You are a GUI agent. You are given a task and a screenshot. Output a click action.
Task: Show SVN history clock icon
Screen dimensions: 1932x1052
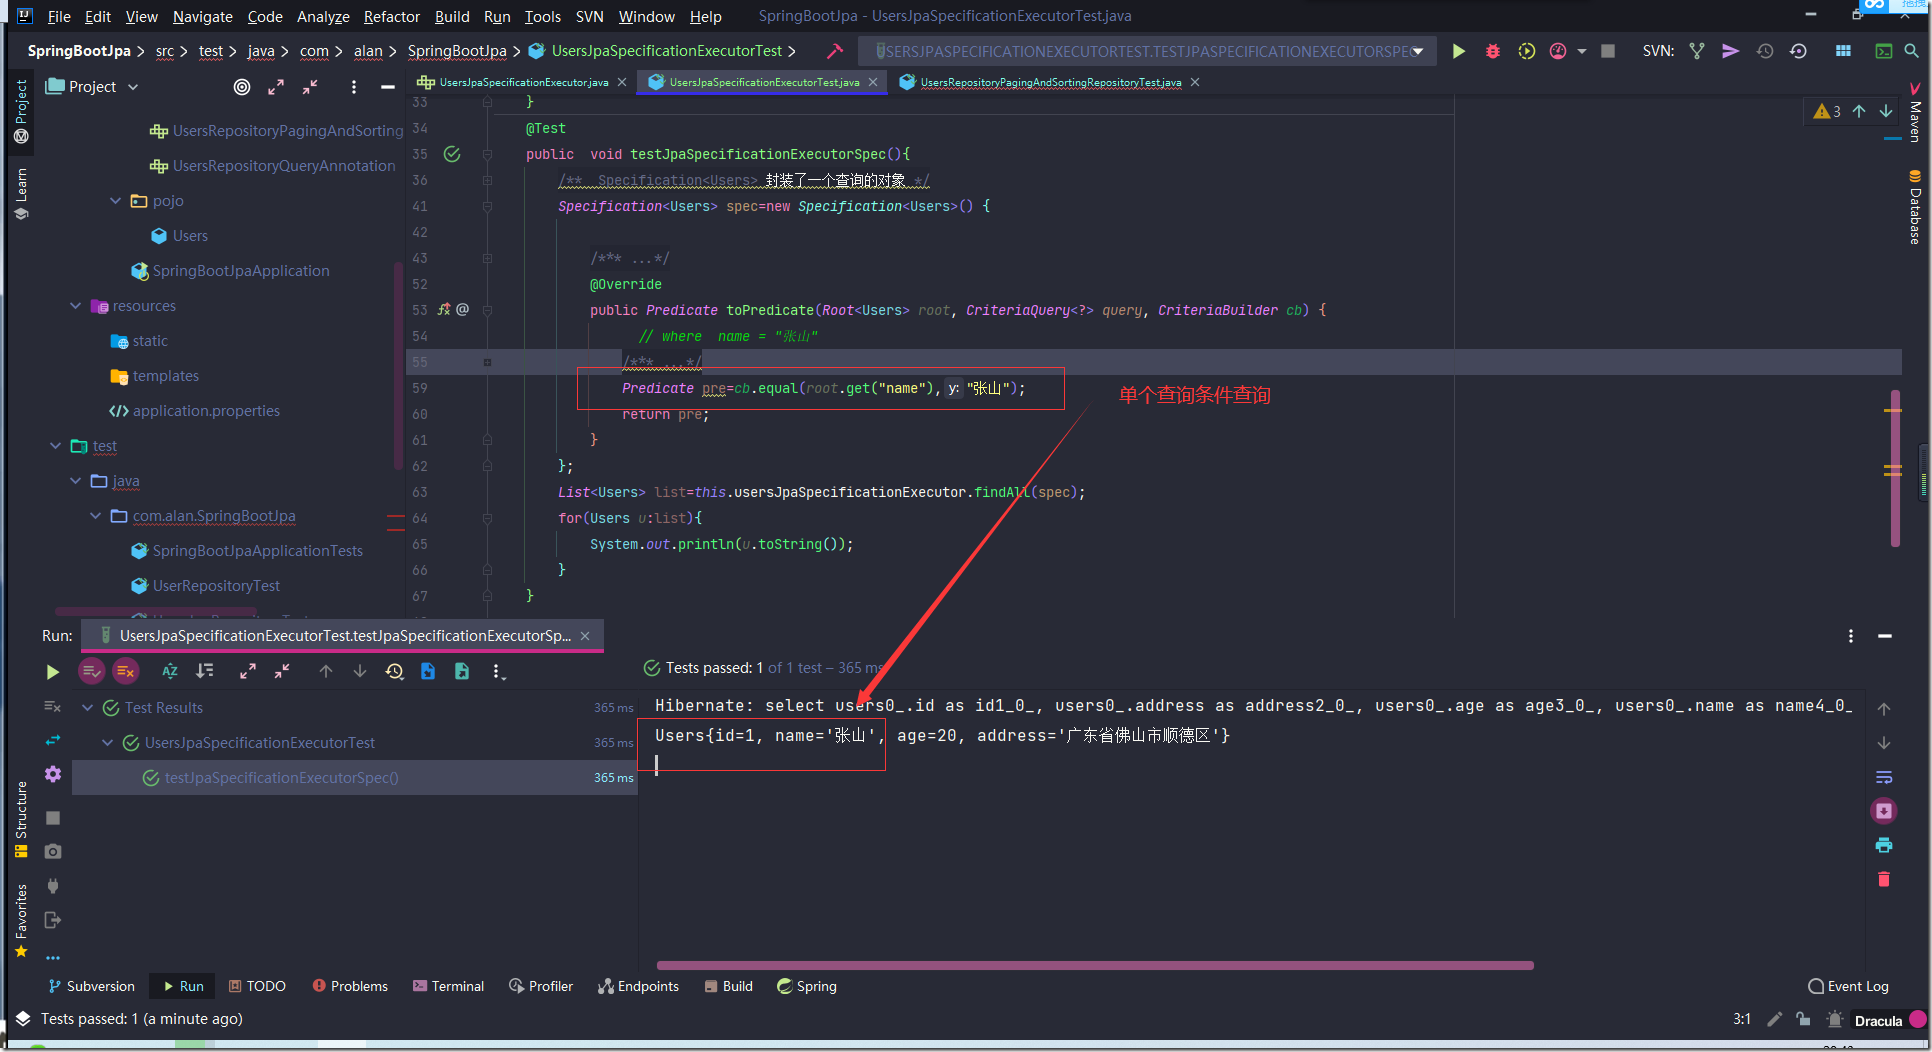click(1765, 51)
